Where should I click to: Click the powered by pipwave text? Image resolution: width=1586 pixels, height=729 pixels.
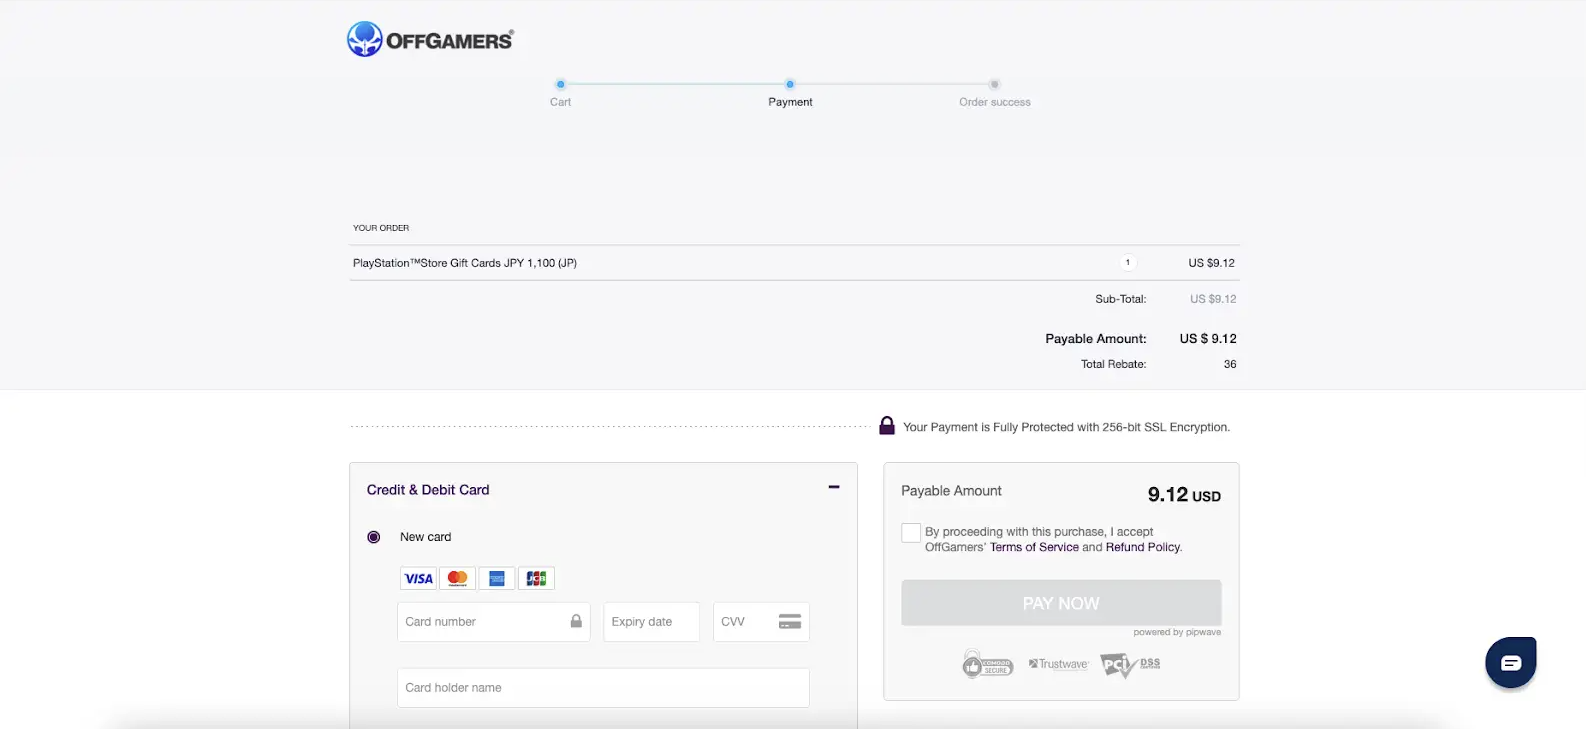pos(1177,632)
